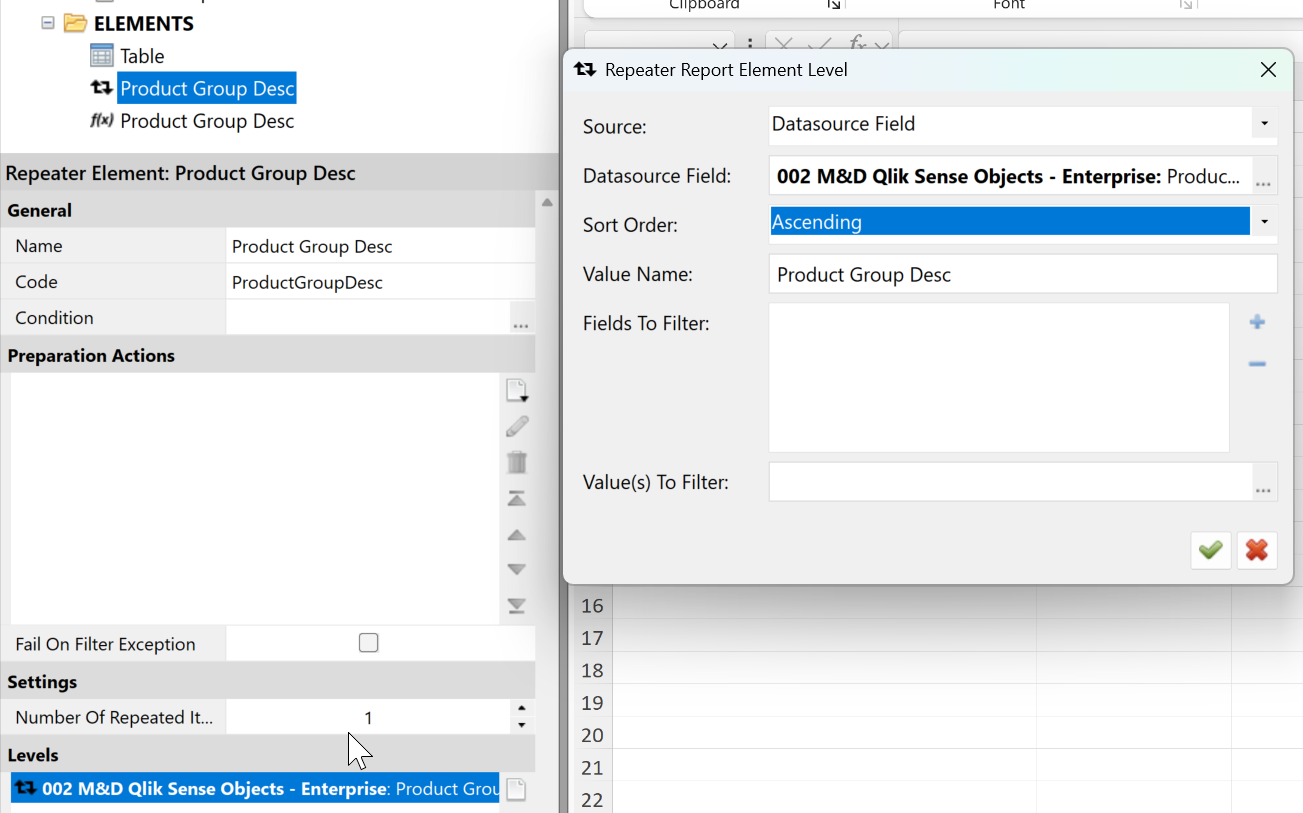Increase the Number Of Repeated Items value
Screen dimensions: 1303x813
521,709
